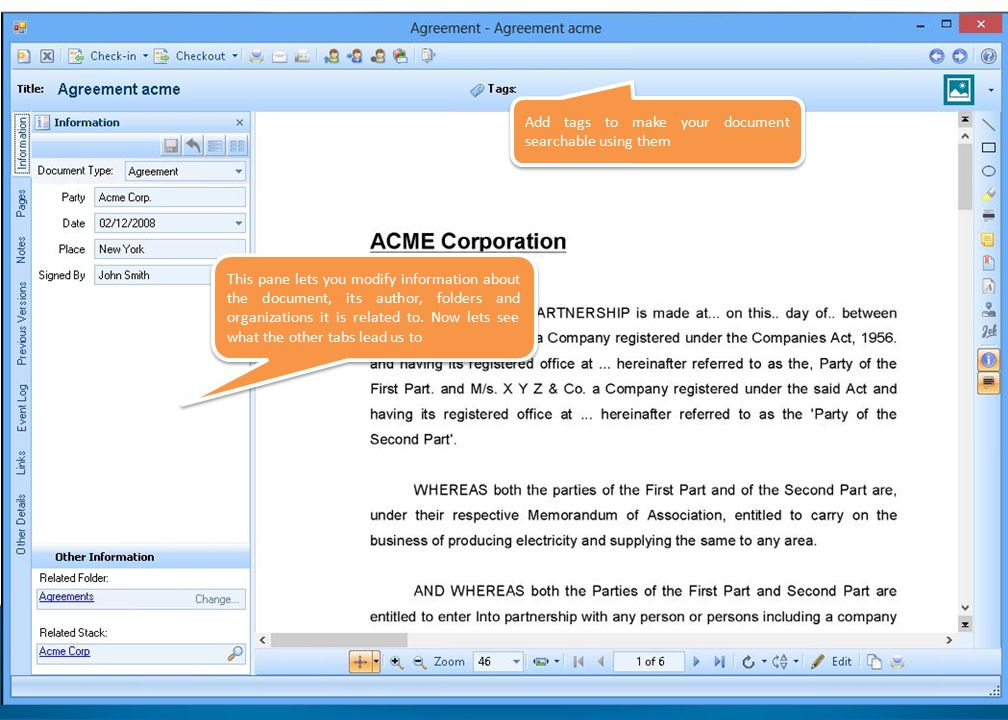Click the Change... button for related folder
Screen dimensions: 1008x720
[217, 598]
